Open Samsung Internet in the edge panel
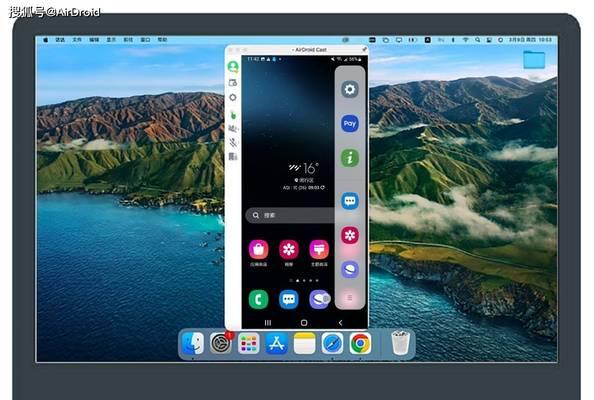 coord(350,269)
